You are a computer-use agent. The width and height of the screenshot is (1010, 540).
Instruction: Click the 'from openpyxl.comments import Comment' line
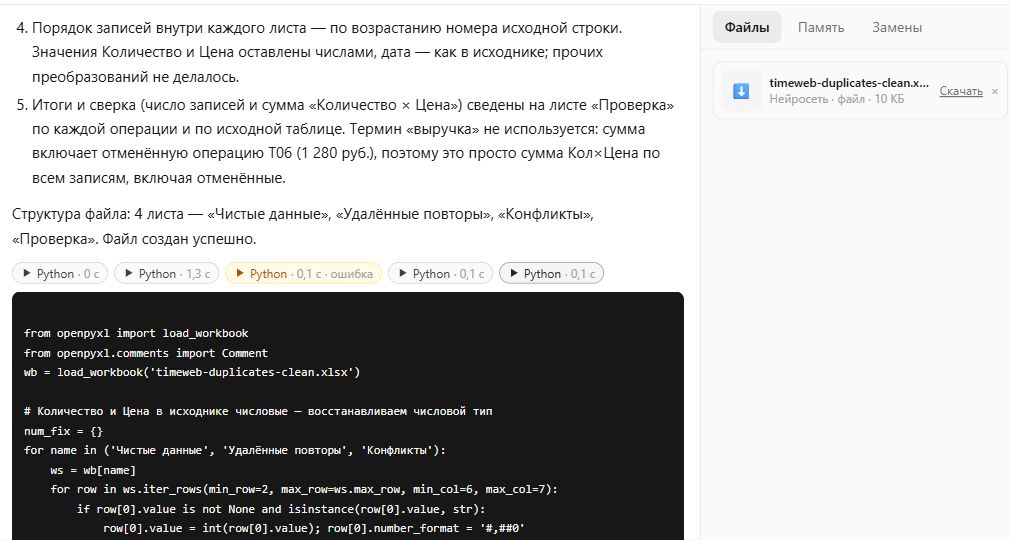[x=146, y=352]
